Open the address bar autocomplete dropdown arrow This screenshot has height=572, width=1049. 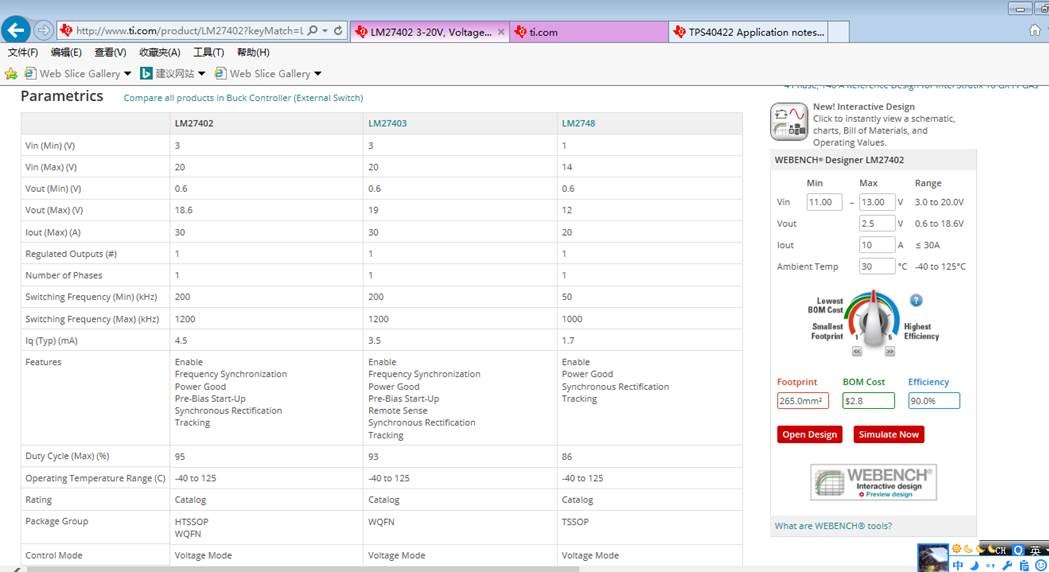pyautogui.click(x=325, y=31)
